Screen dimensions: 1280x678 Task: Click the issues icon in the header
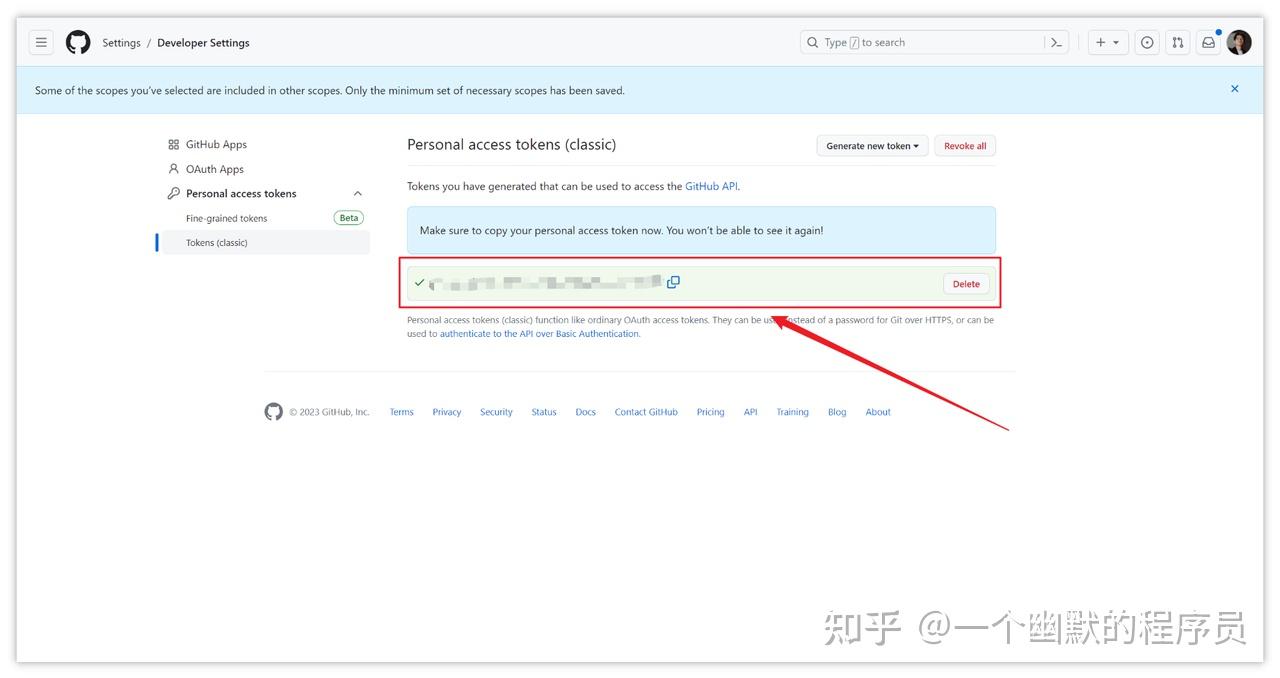1146,42
